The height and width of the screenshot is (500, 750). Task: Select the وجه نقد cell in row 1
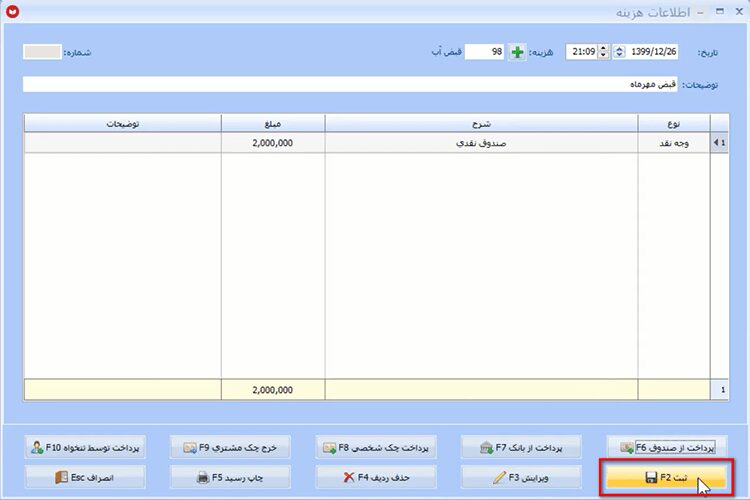point(673,143)
